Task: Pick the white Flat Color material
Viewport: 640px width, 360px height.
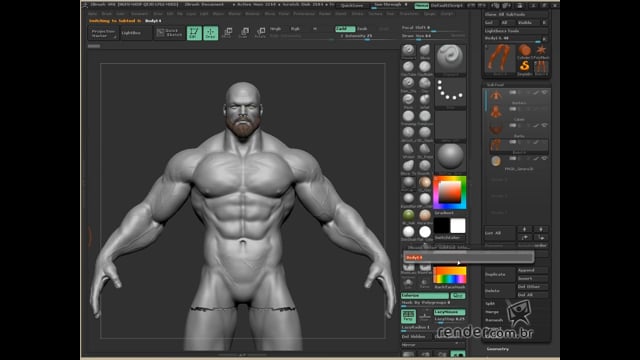Action: tap(425, 232)
